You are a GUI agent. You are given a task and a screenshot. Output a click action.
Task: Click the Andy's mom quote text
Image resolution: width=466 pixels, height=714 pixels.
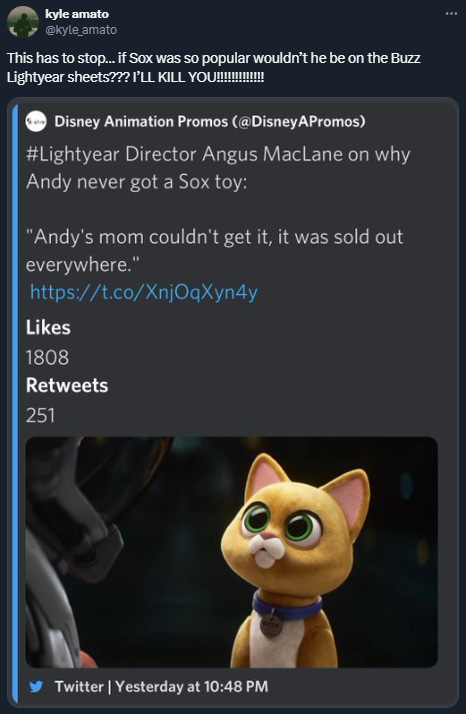coord(215,250)
